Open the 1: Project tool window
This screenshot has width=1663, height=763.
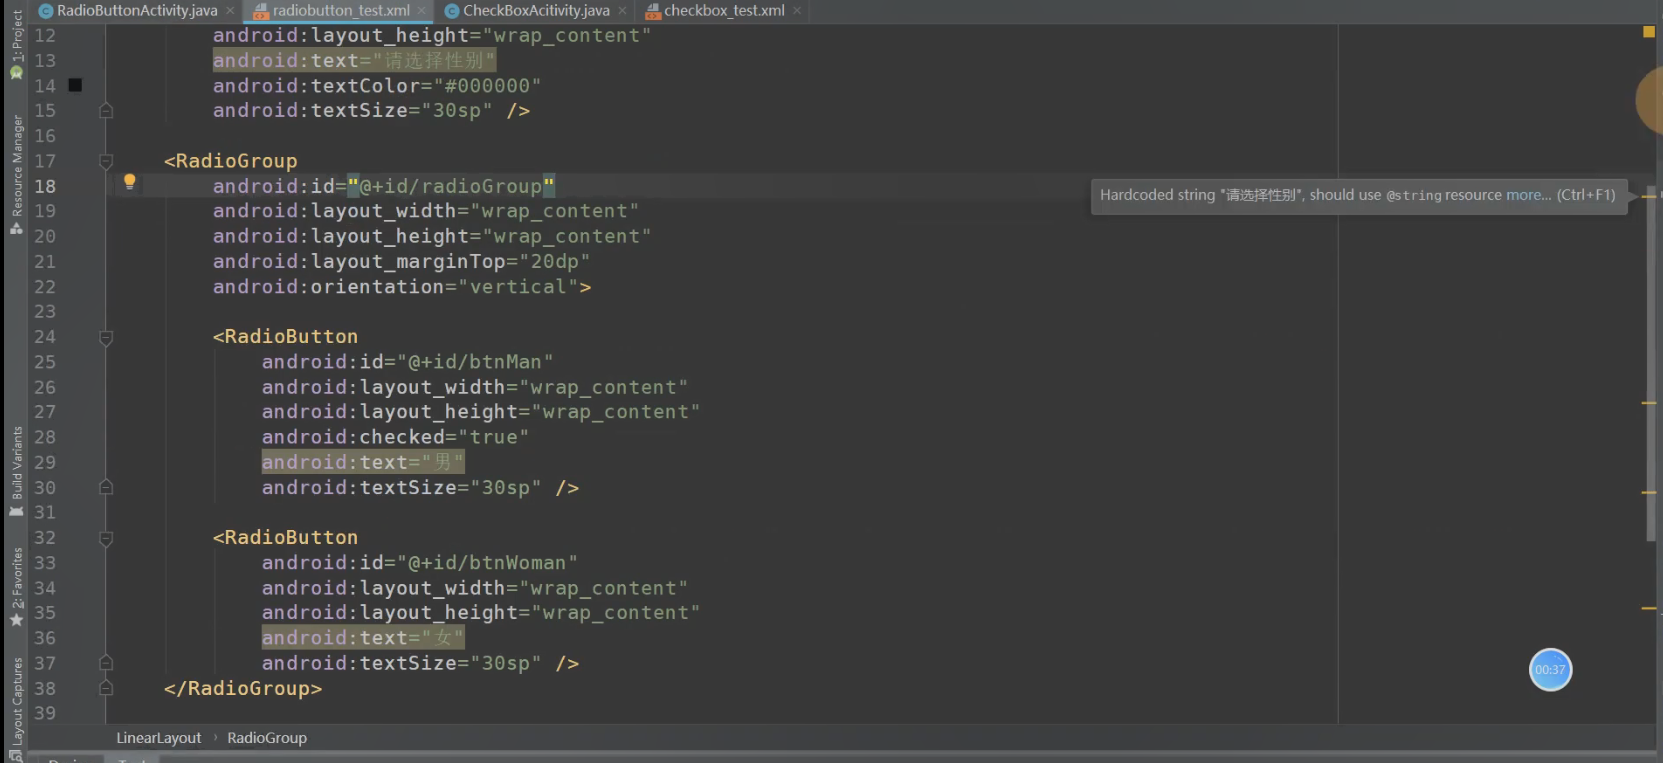coord(16,45)
